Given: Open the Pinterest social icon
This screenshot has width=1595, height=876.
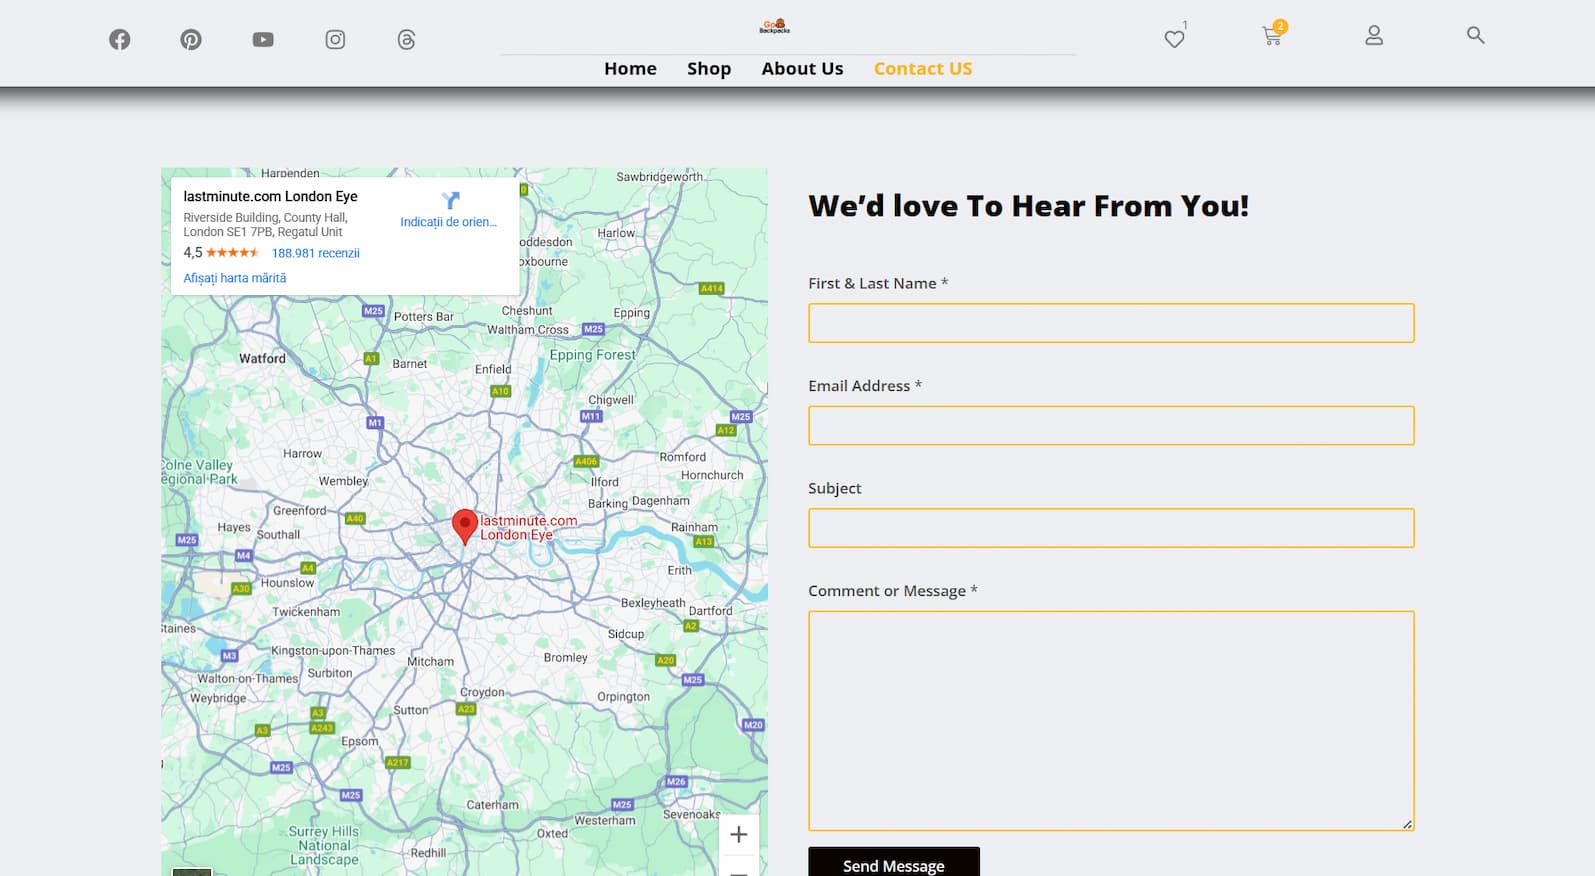Looking at the screenshot, I should point(191,40).
